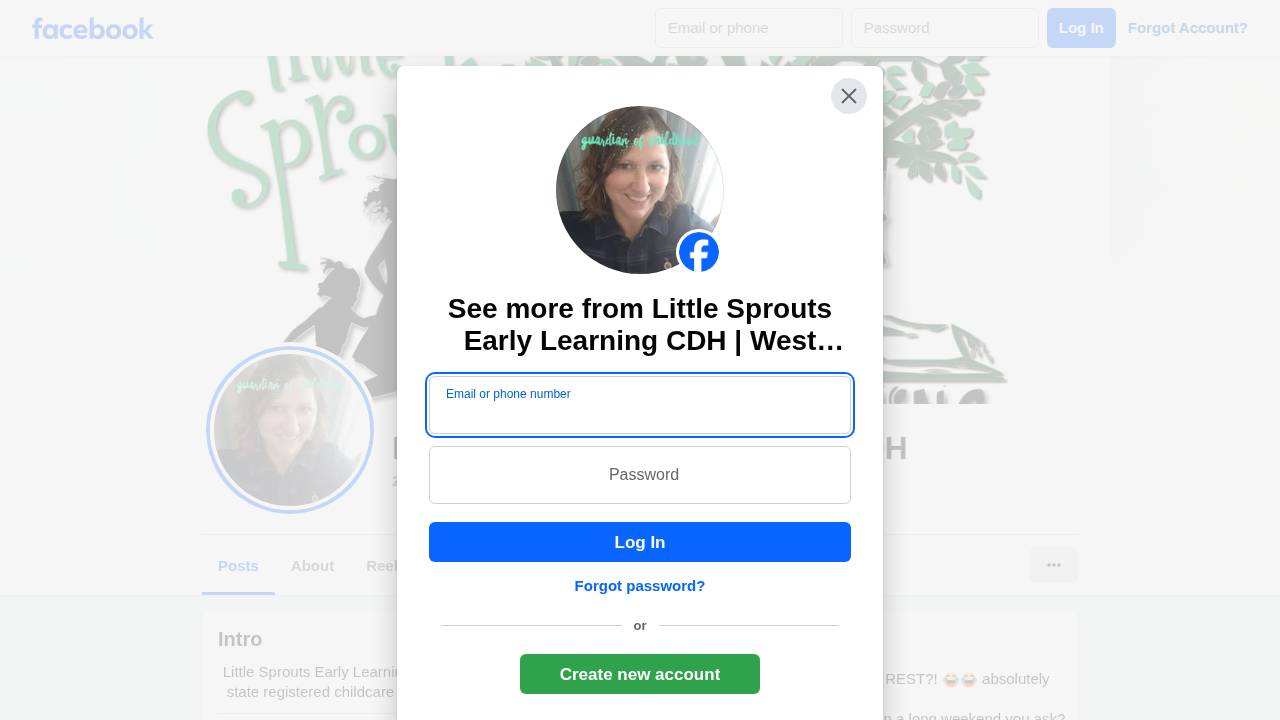This screenshot has height=720, width=1280.
Task: Click the header Log In button
Action: click(1081, 28)
